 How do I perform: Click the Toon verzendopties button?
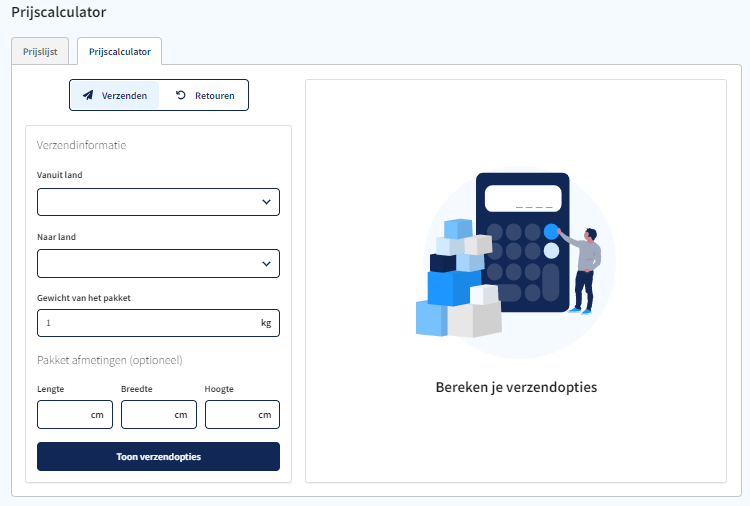pyautogui.click(x=158, y=456)
